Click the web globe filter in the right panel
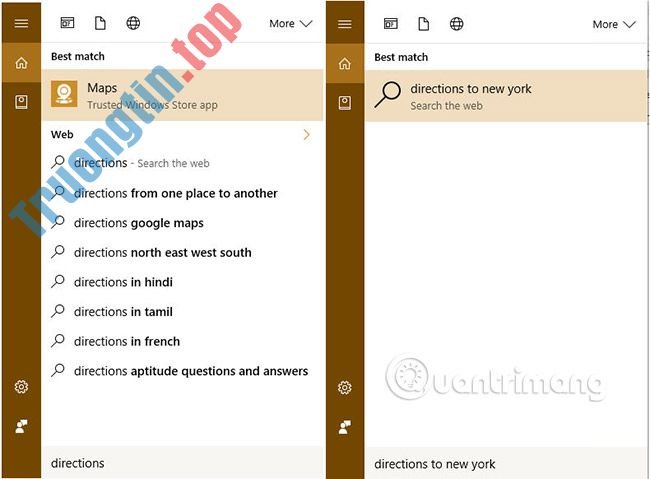The image size is (650, 479). coord(456,23)
